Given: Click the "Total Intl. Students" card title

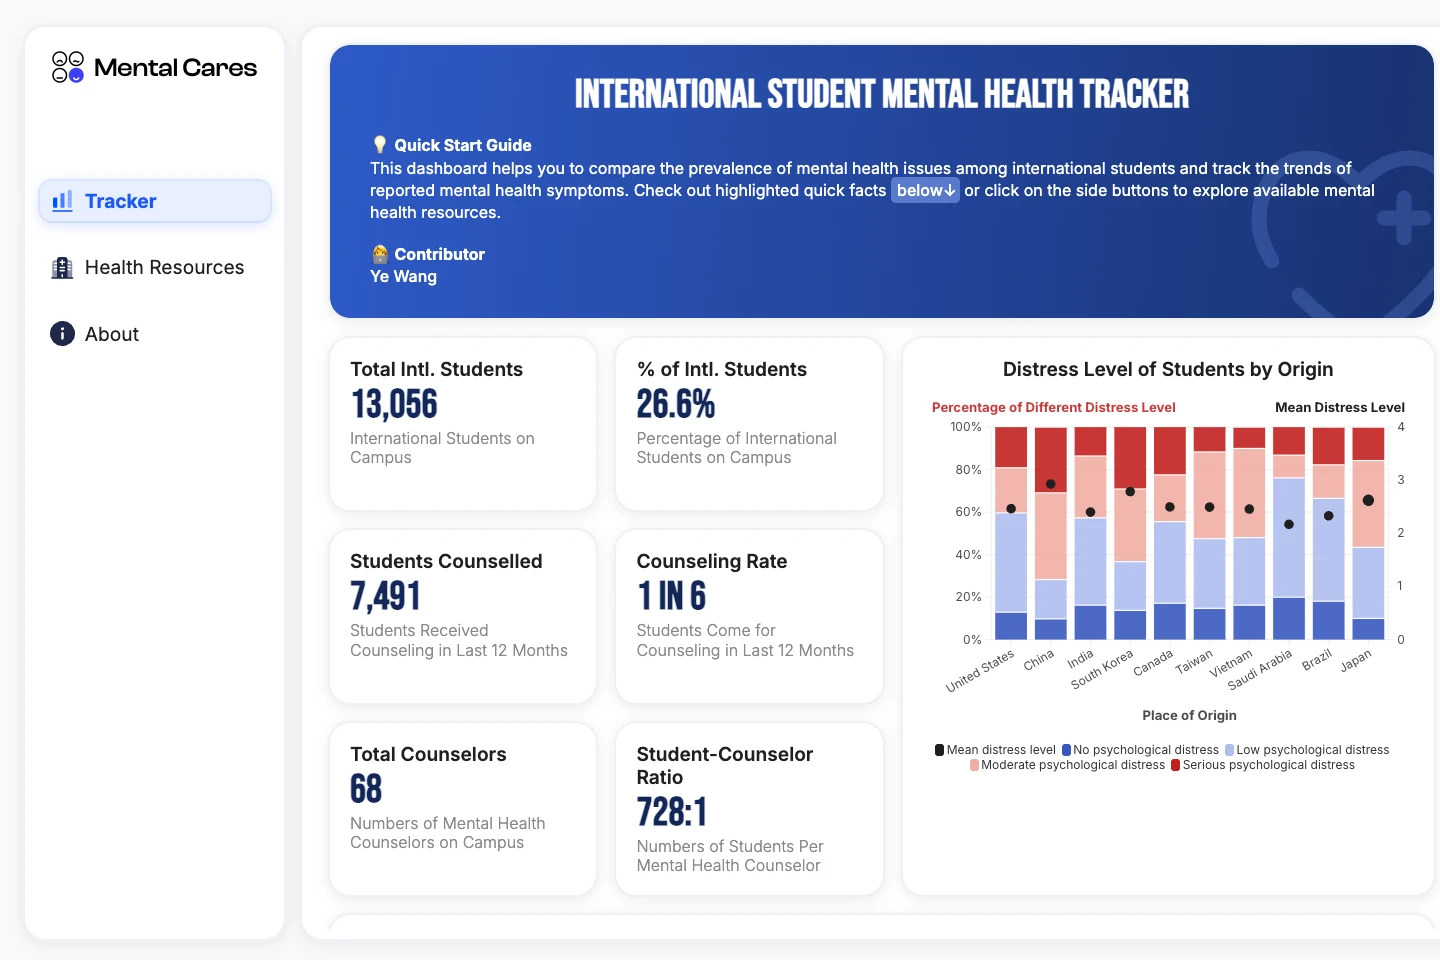Looking at the screenshot, I should [436, 369].
